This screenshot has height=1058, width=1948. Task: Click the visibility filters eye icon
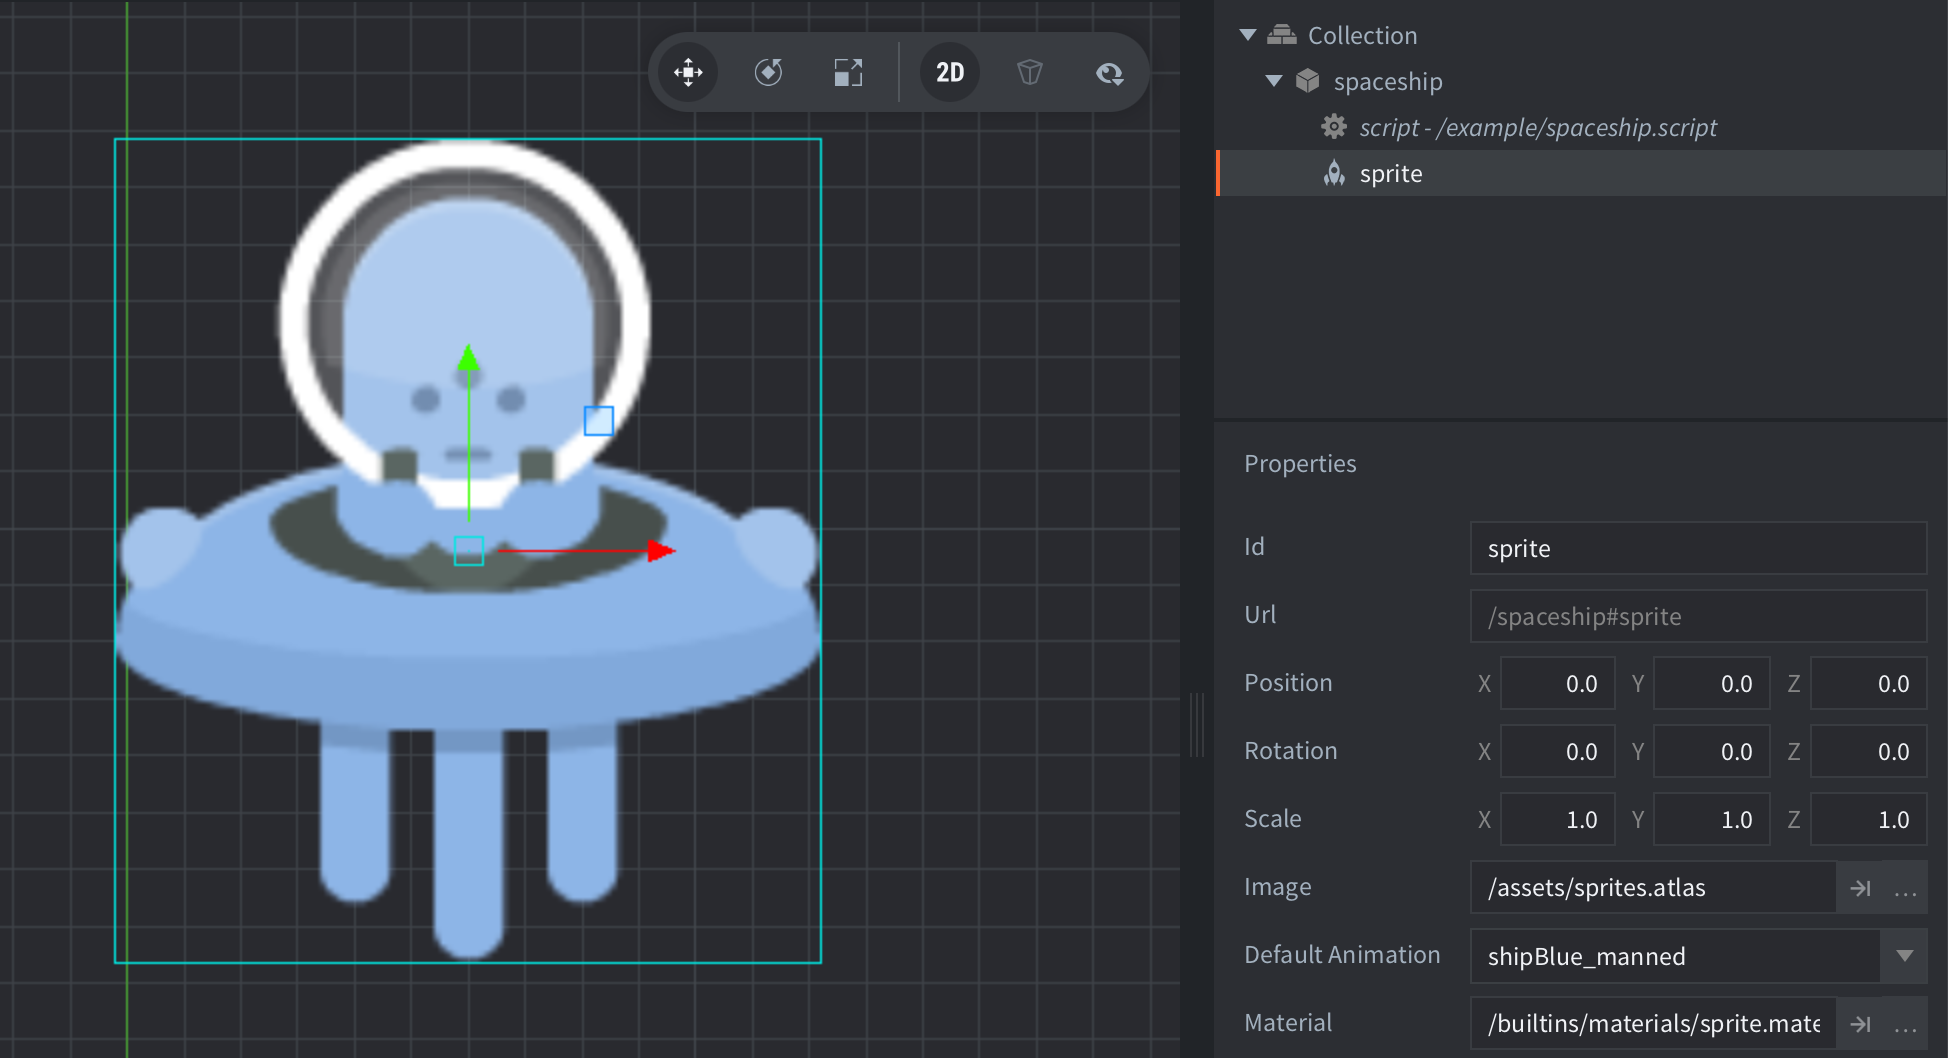tap(1109, 72)
